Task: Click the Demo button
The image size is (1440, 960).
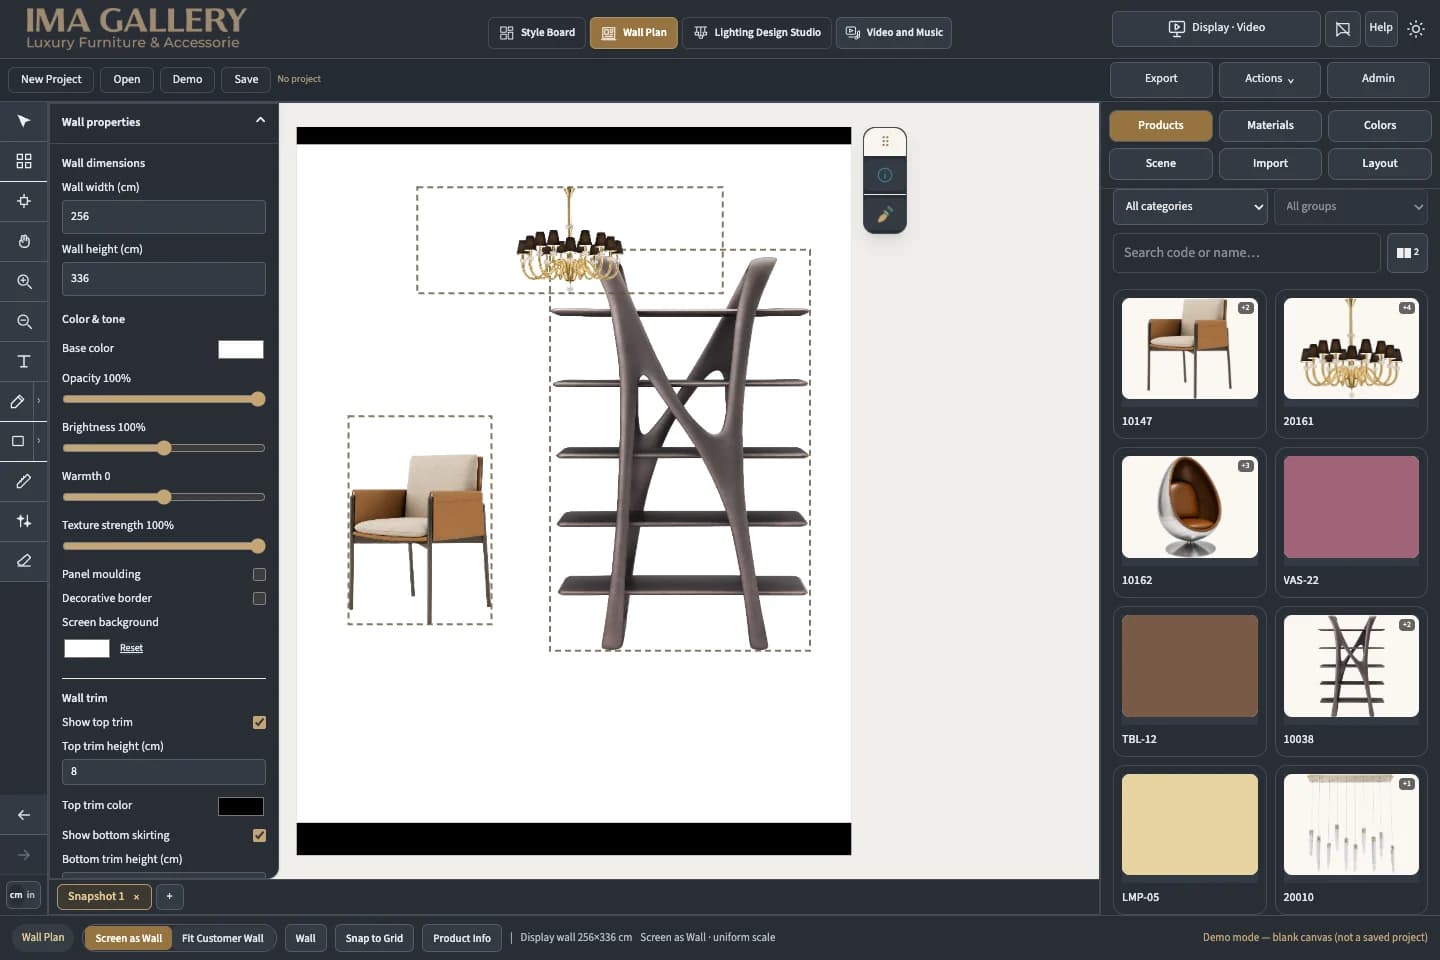Action: coord(187,80)
